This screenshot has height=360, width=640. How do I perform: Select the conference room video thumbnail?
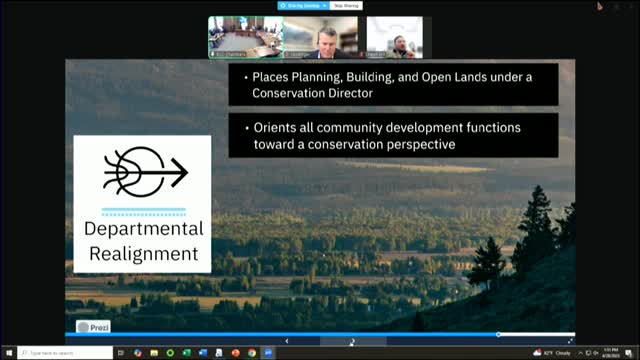246,37
